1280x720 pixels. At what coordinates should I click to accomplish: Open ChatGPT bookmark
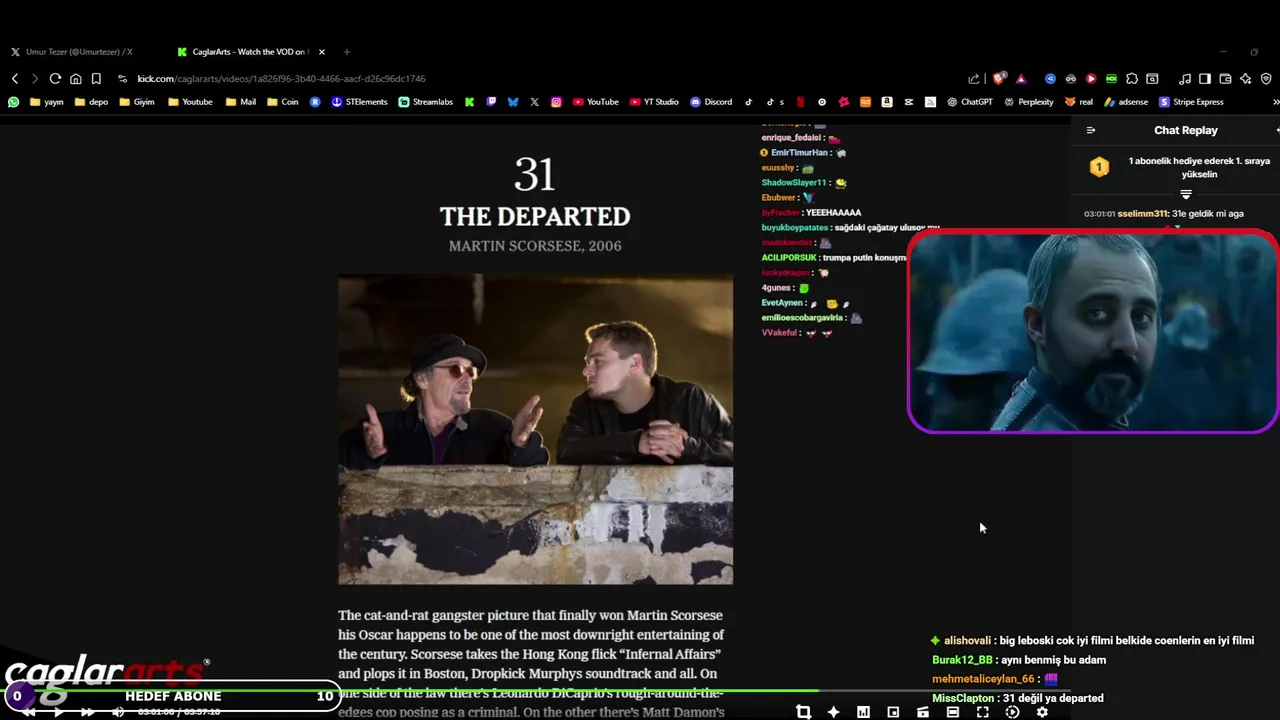(x=970, y=102)
